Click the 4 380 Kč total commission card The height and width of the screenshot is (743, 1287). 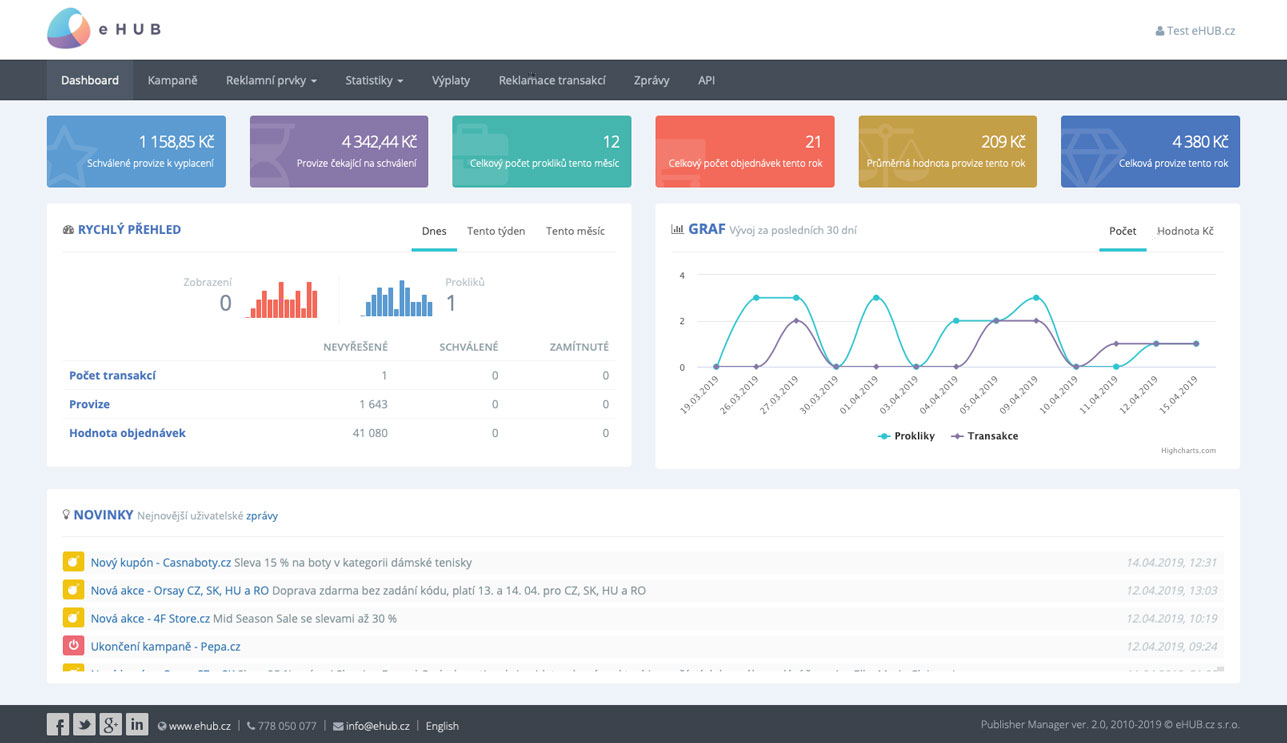click(x=1150, y=151)
